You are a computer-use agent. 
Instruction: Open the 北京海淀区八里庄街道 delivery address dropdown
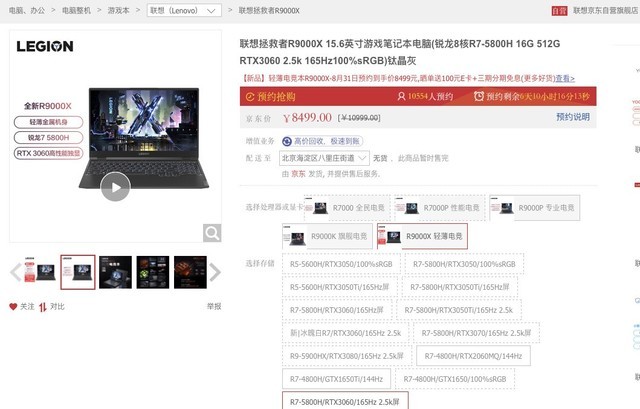[x=324, y=158]
